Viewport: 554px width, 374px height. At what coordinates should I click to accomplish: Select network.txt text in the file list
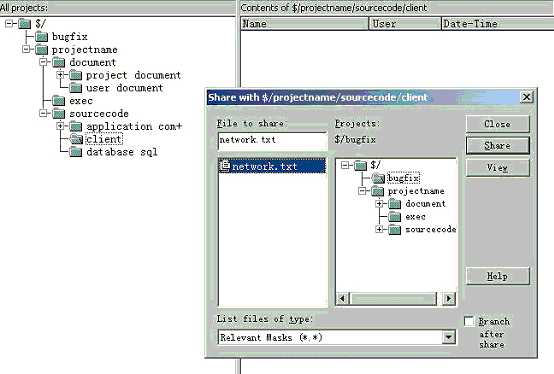coord(264,166)
